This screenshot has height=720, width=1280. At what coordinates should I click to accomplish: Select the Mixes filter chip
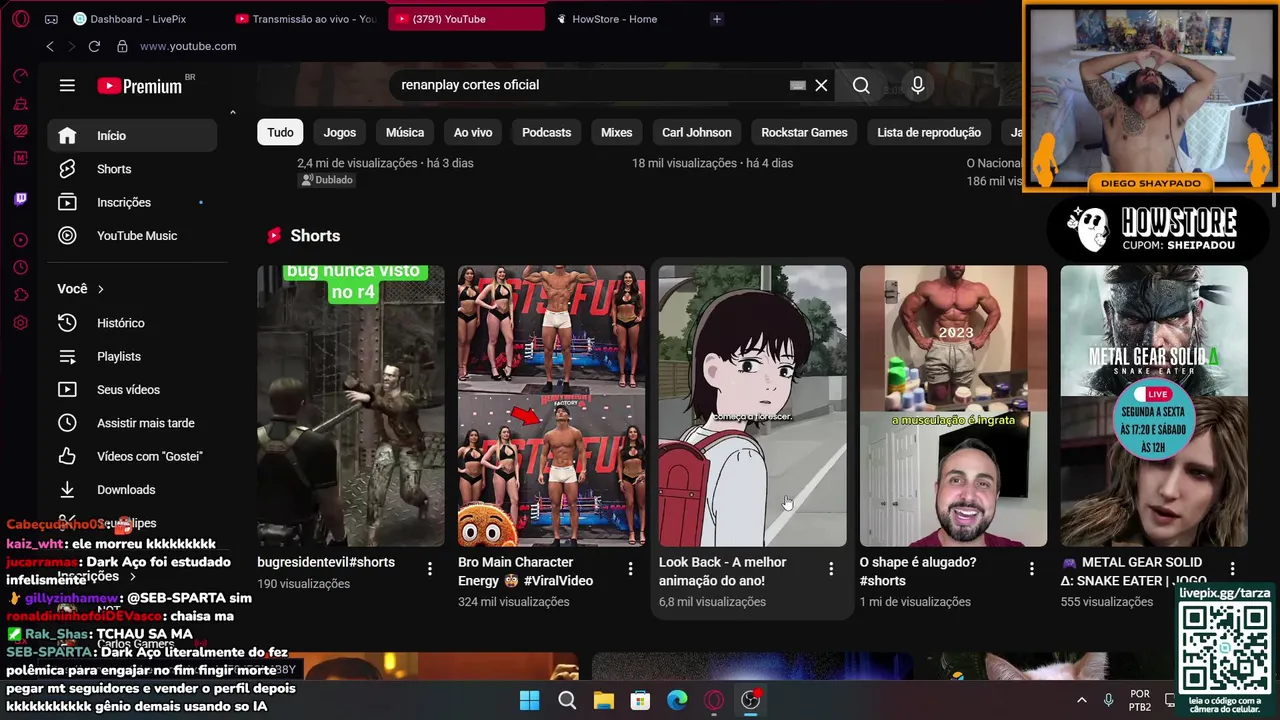pos(616,132)
